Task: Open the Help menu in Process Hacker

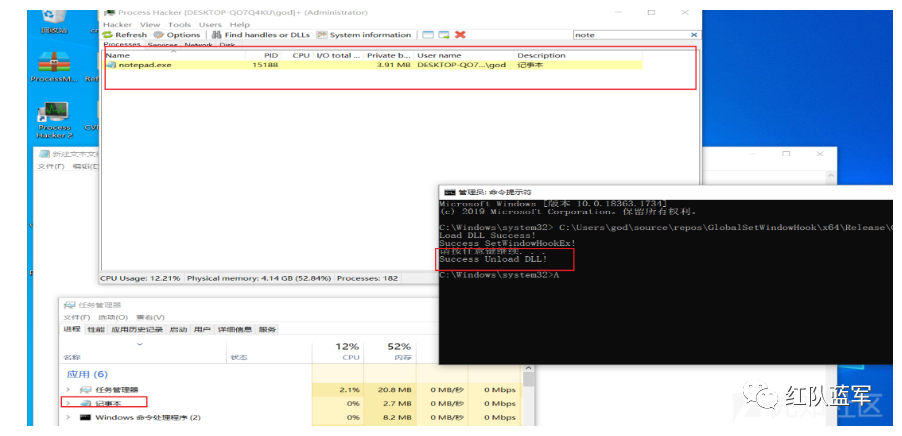Action: [239, 25]
